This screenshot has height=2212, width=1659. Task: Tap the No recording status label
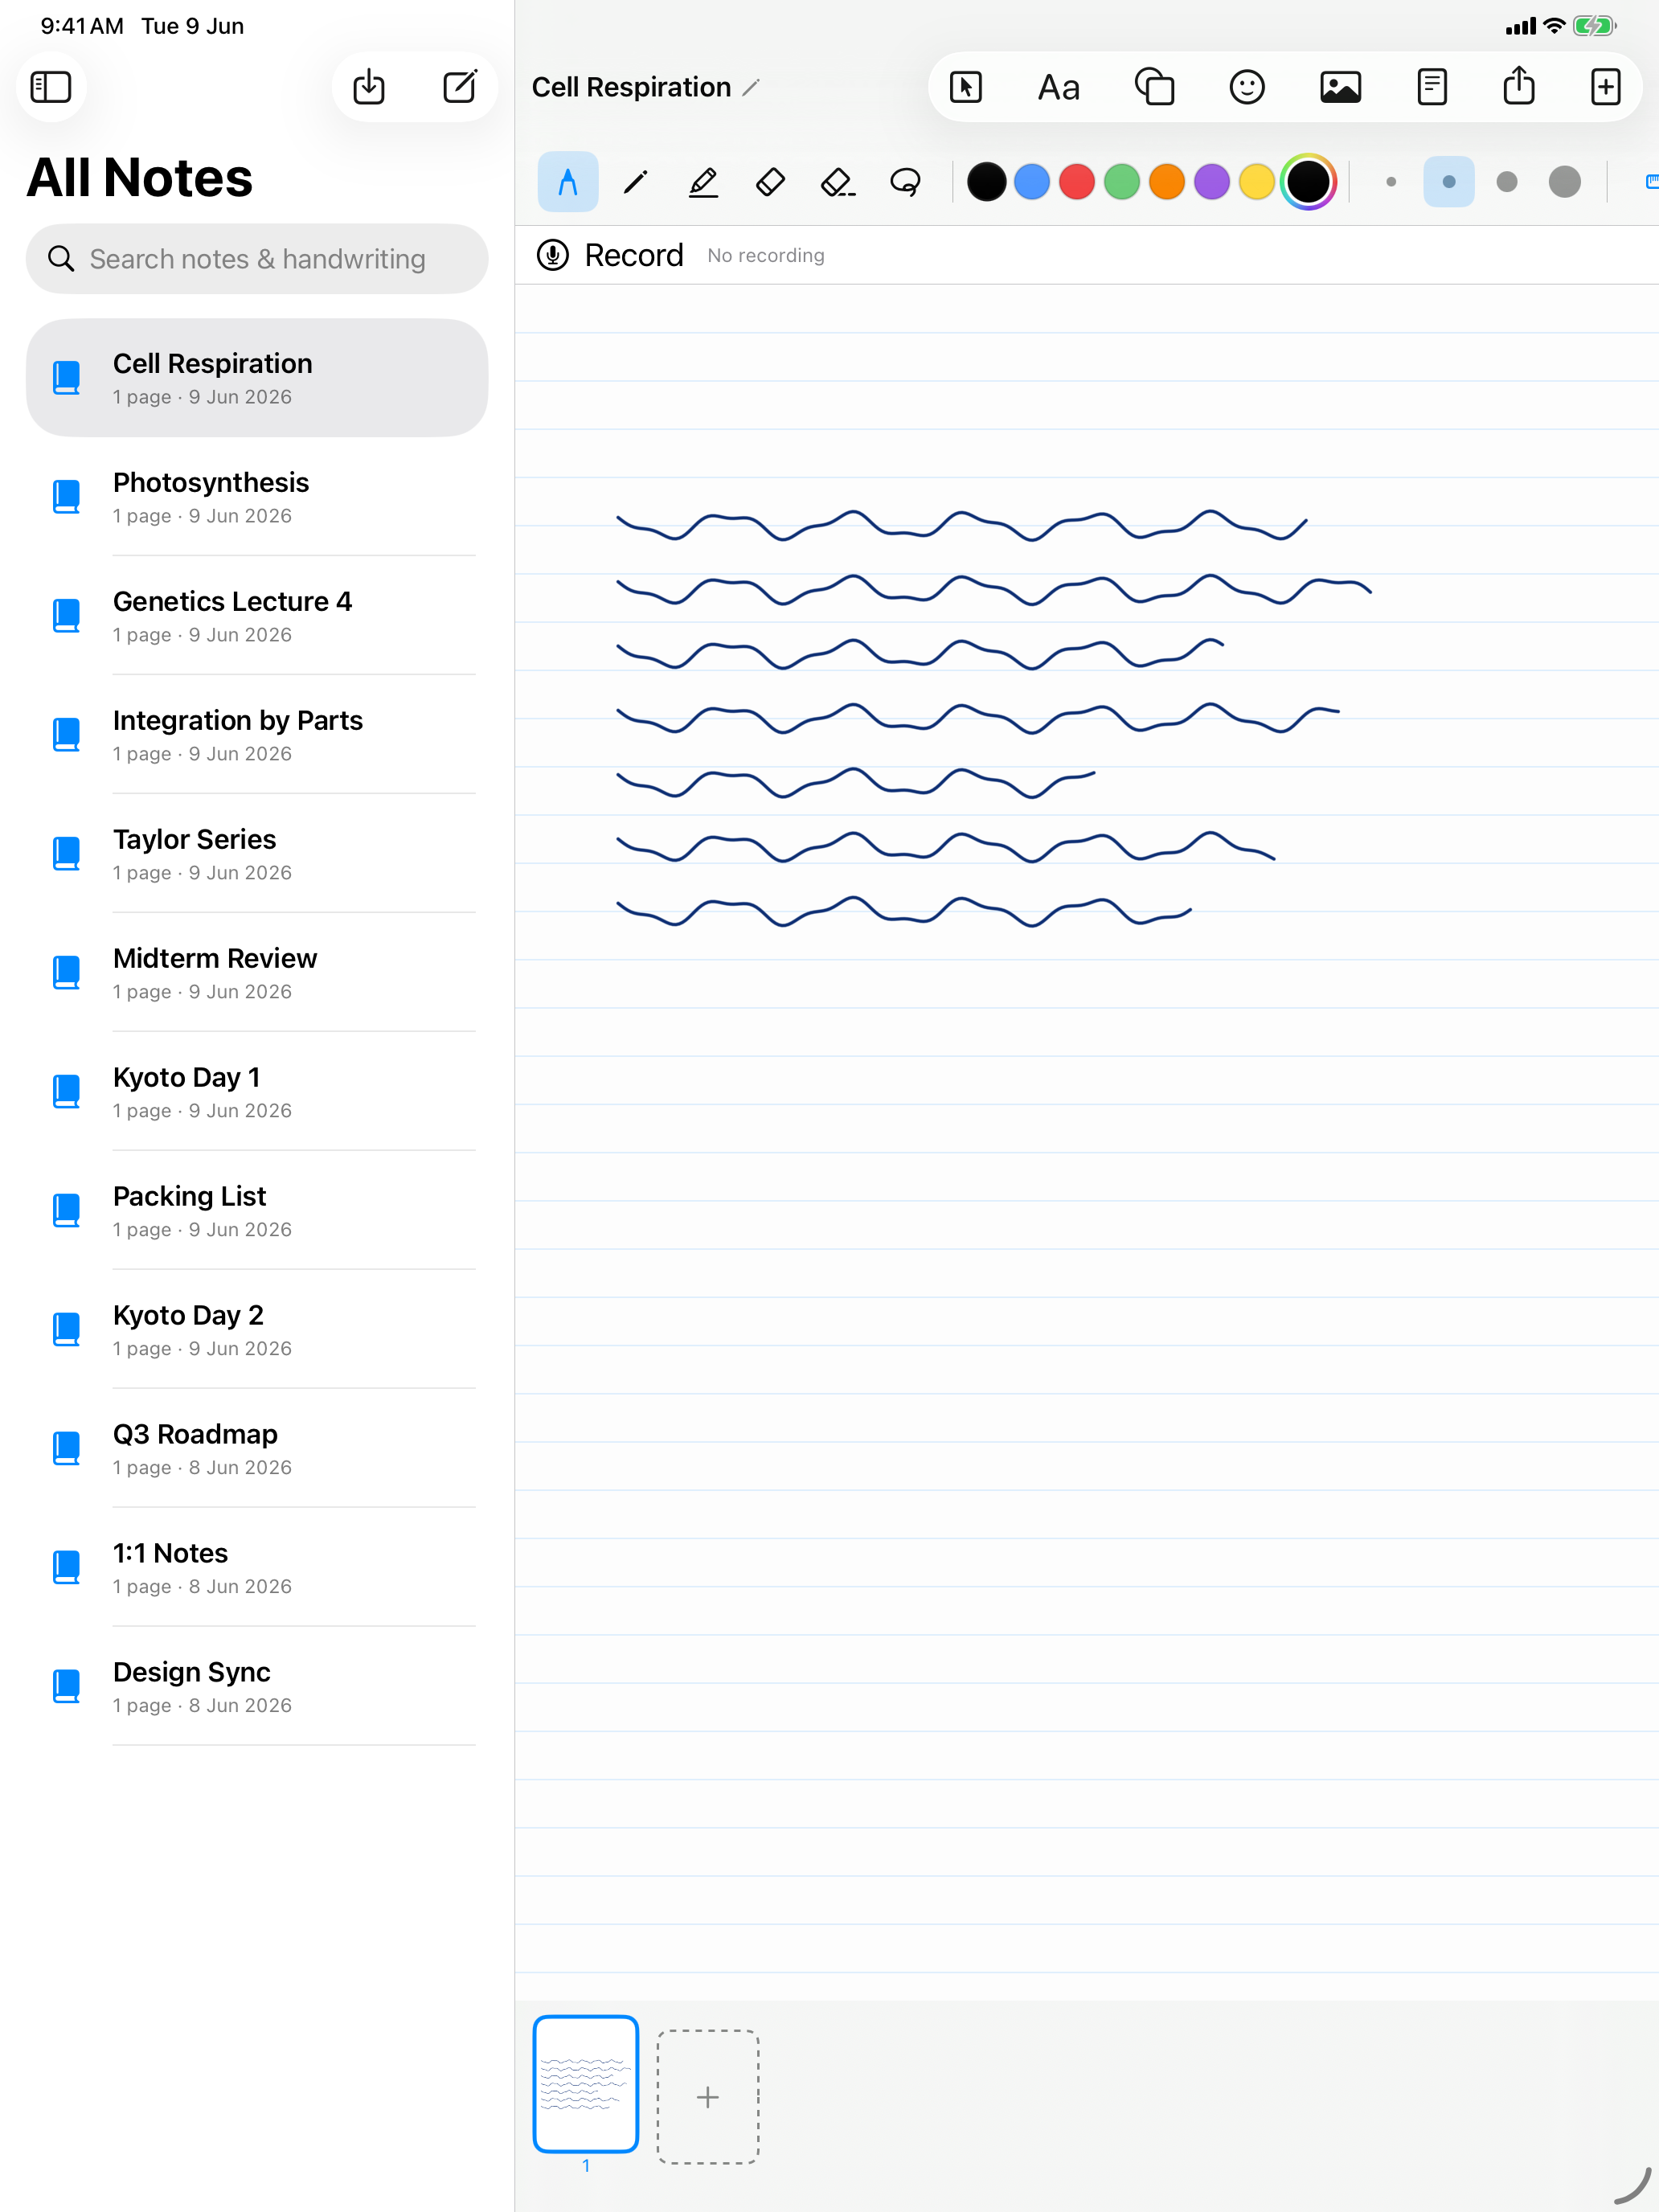766,256
